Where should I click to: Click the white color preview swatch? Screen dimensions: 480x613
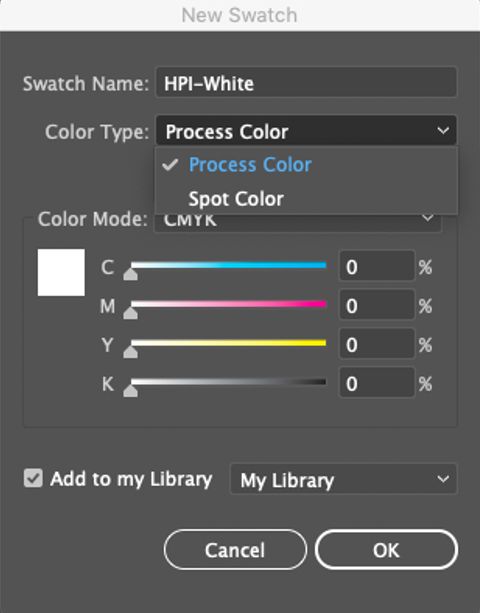[x=61, y=272]
